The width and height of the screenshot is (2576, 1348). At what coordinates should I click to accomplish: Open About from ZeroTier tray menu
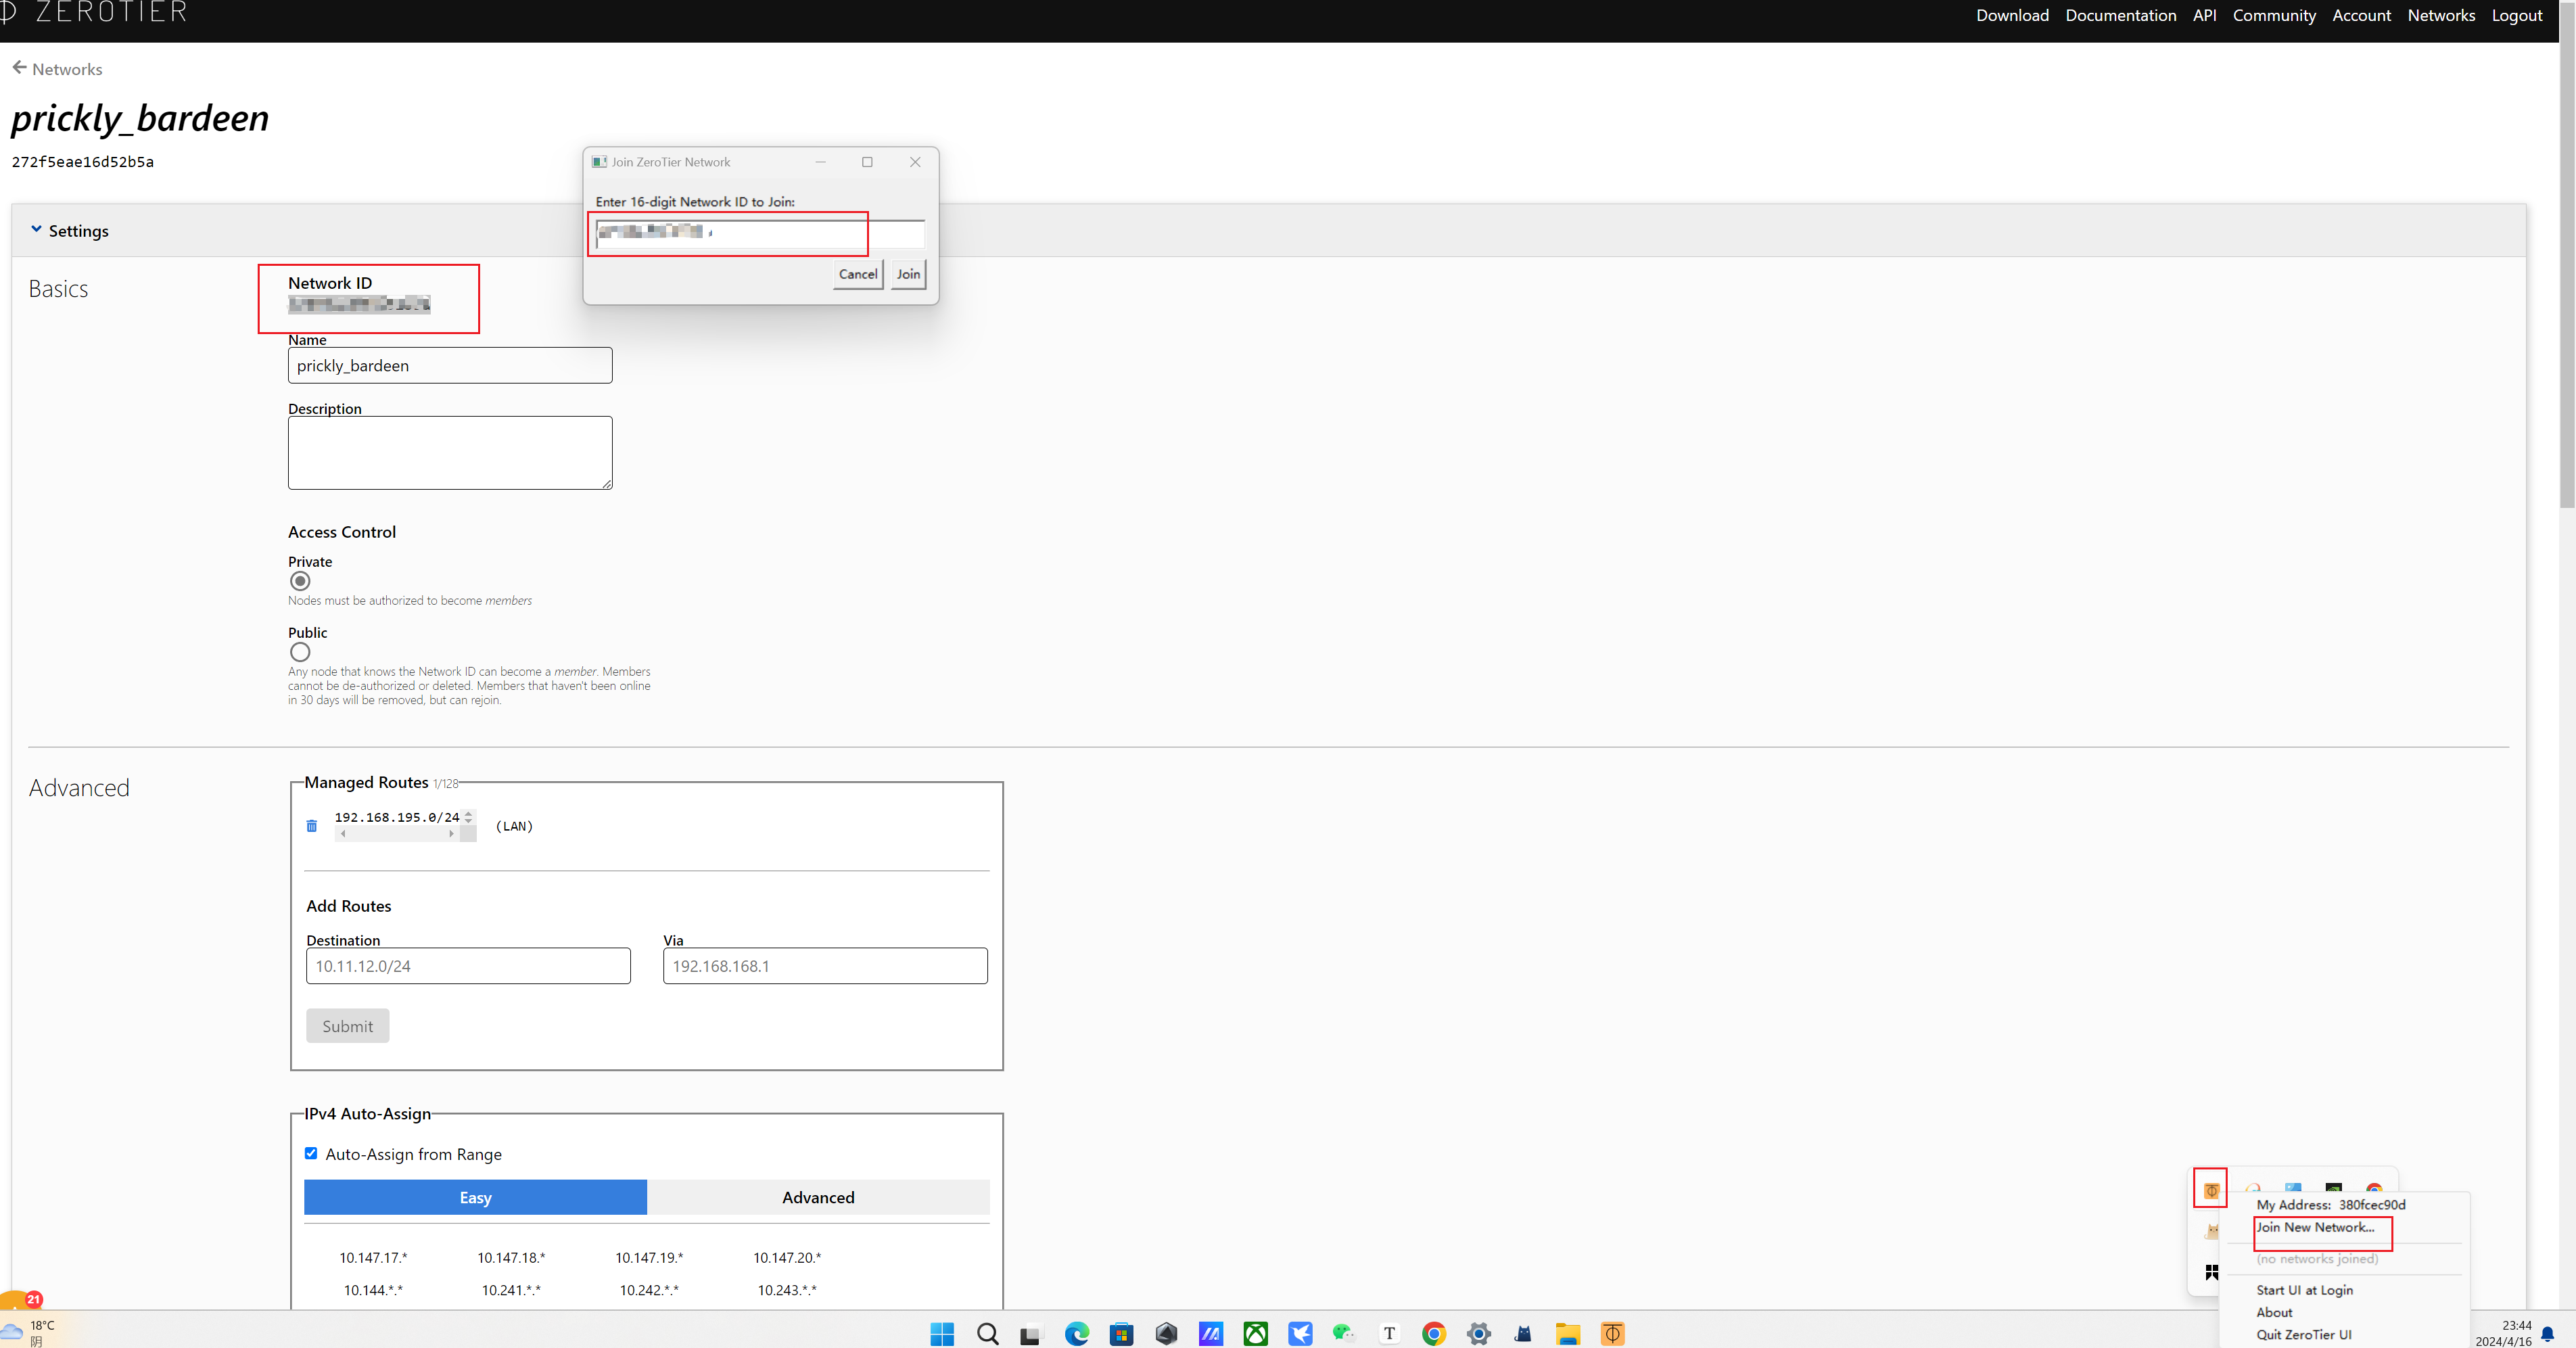2274,1312
